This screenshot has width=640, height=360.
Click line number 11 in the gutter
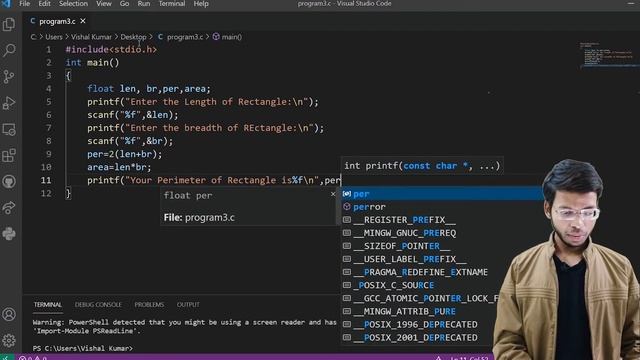[x=47, y=180]
